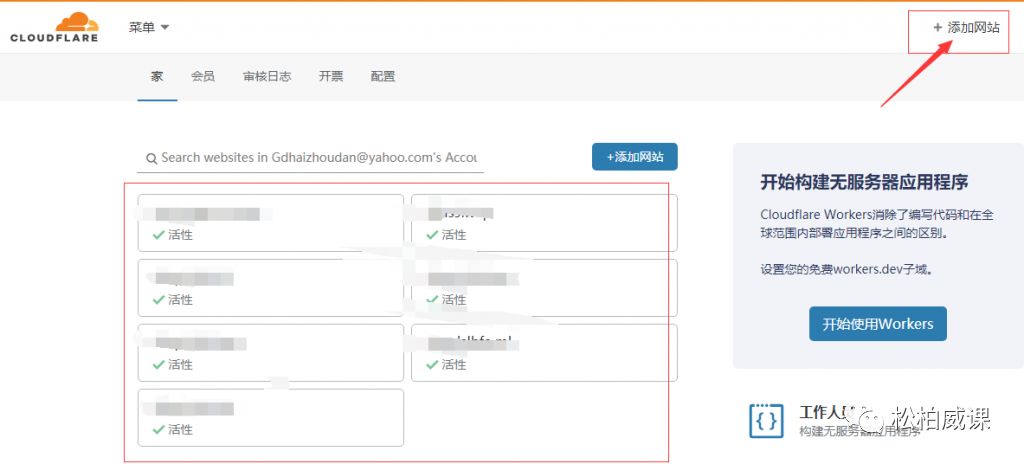This screenshot has width=1024, height=464.
Task: Open the first website card in list
Action: (270, 223)
